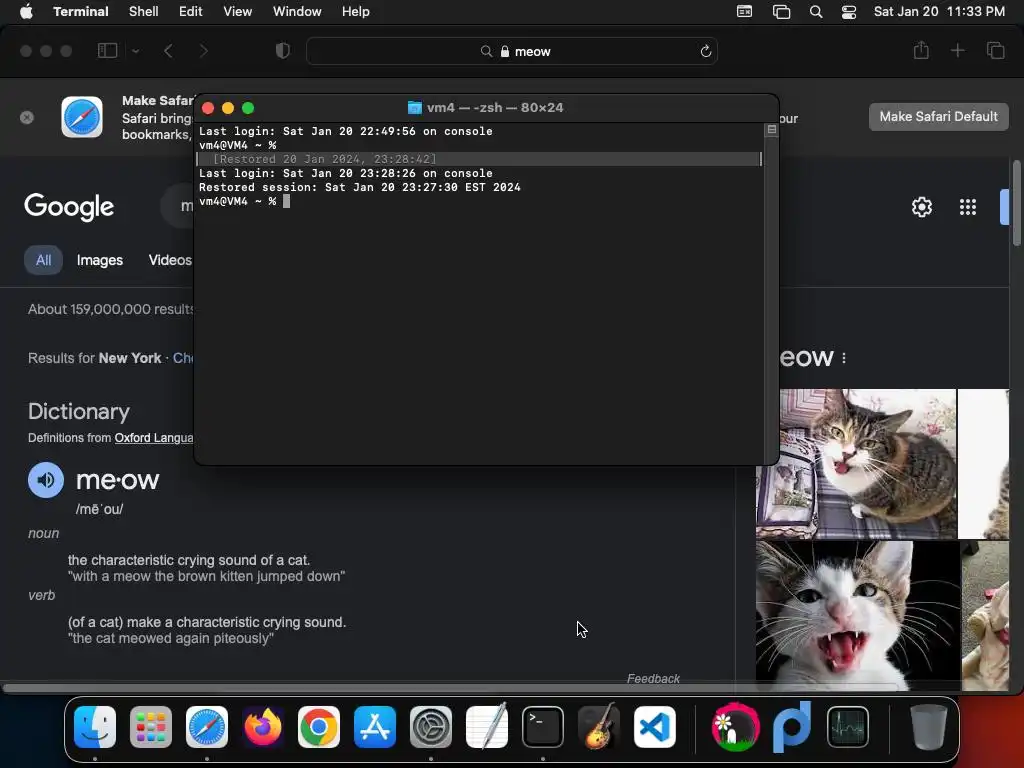Open Trash from the Dock
This screenshot has width=1024, height=768.
[x=929, y=727]
